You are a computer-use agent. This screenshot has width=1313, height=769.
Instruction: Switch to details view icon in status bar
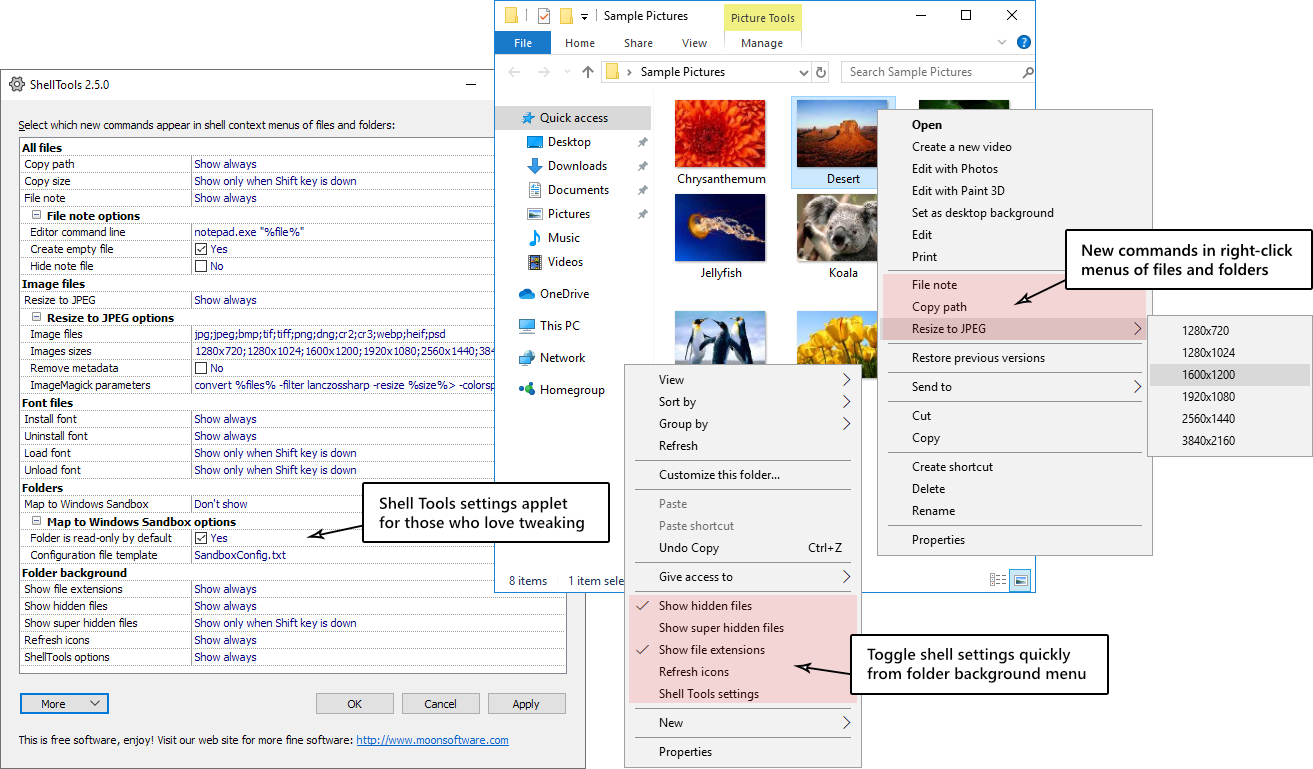click(x=997, y=580)
